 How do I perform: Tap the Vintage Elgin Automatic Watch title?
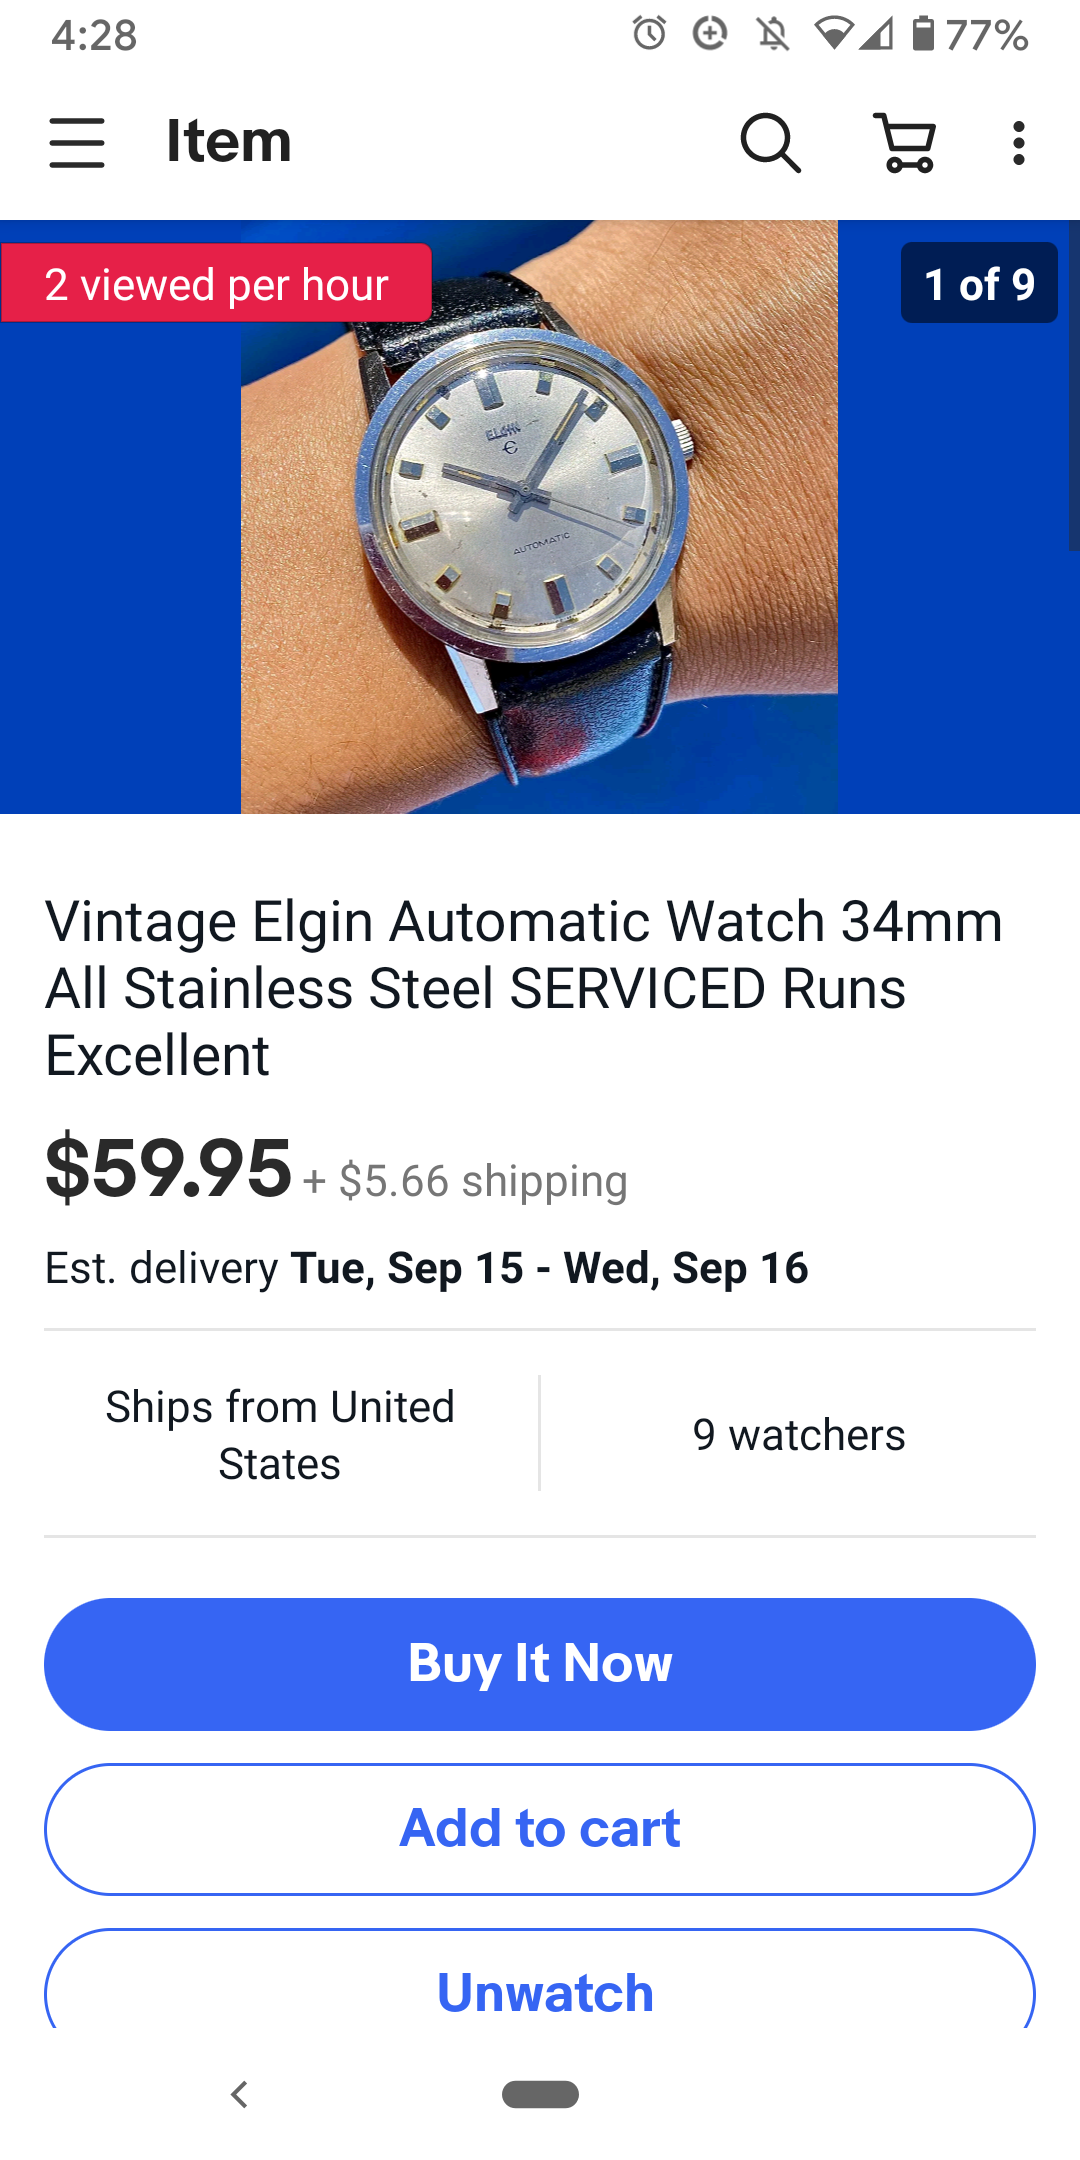(x=524, y=988)
